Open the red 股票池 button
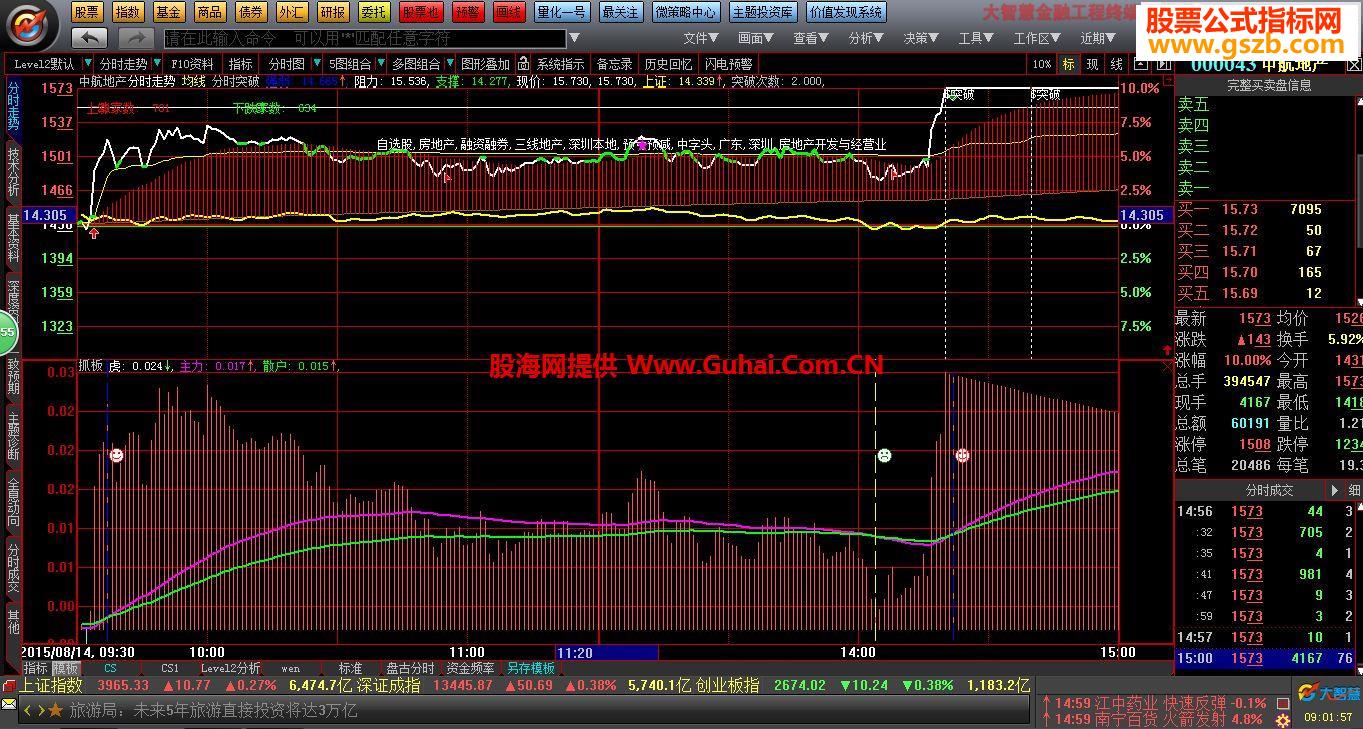The height and width of the screenshot is (729, 1363). coord(420,12)
